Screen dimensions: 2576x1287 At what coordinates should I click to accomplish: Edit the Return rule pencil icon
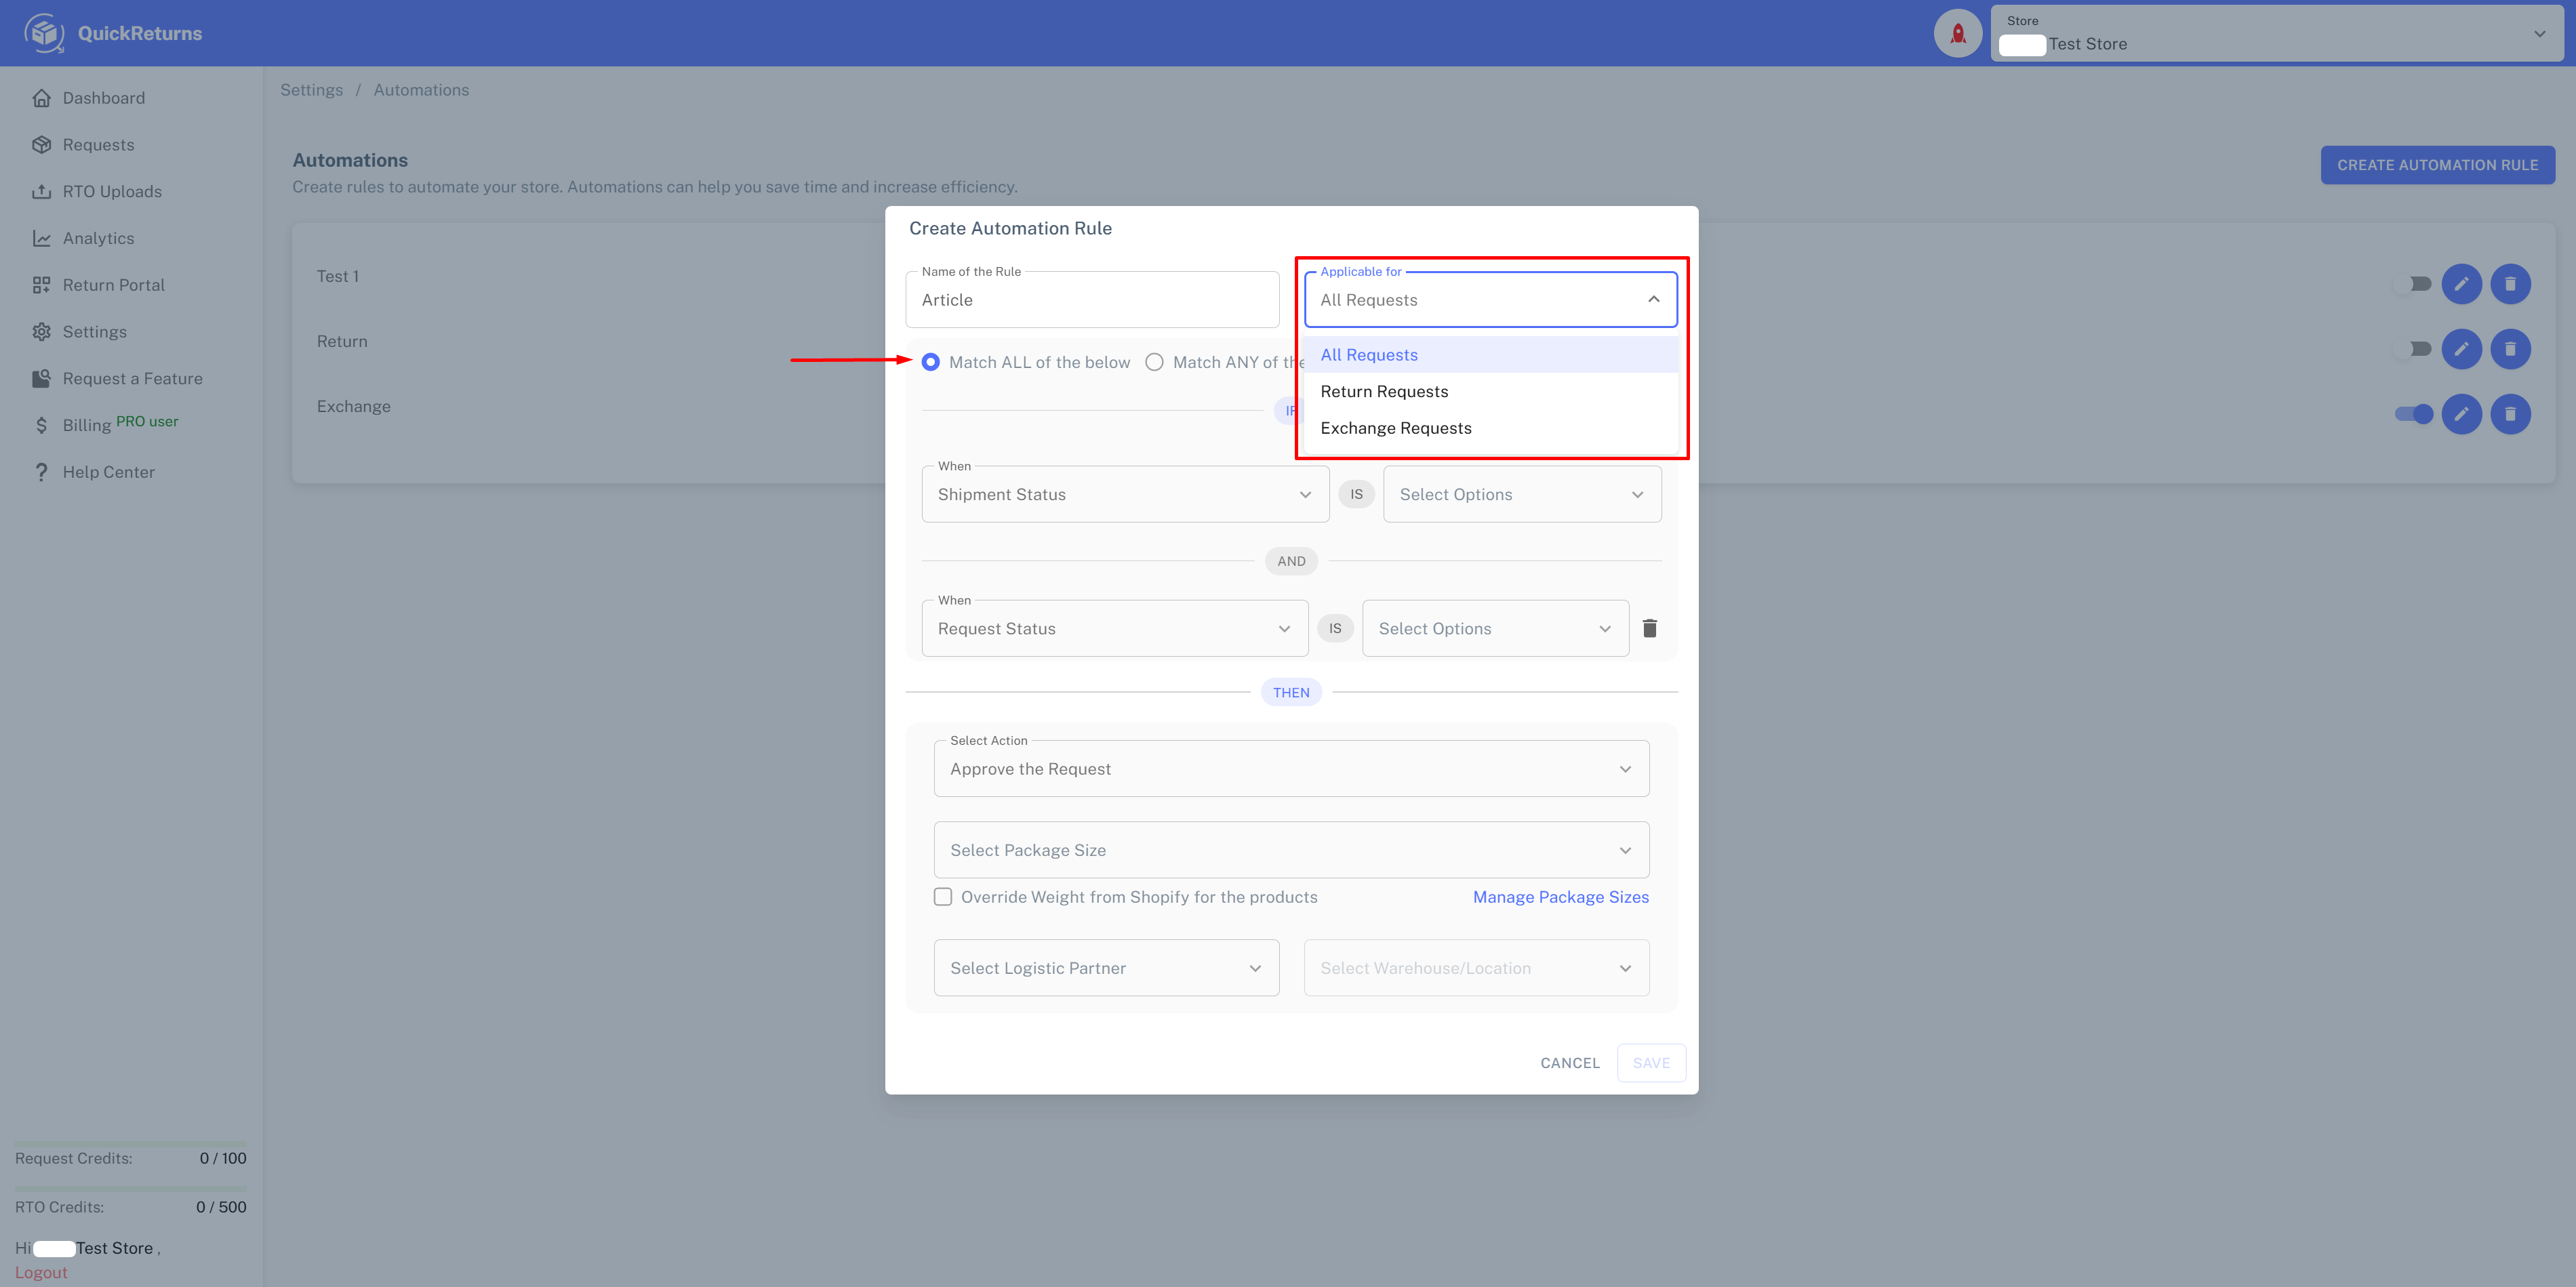[x=2461, y=349]
